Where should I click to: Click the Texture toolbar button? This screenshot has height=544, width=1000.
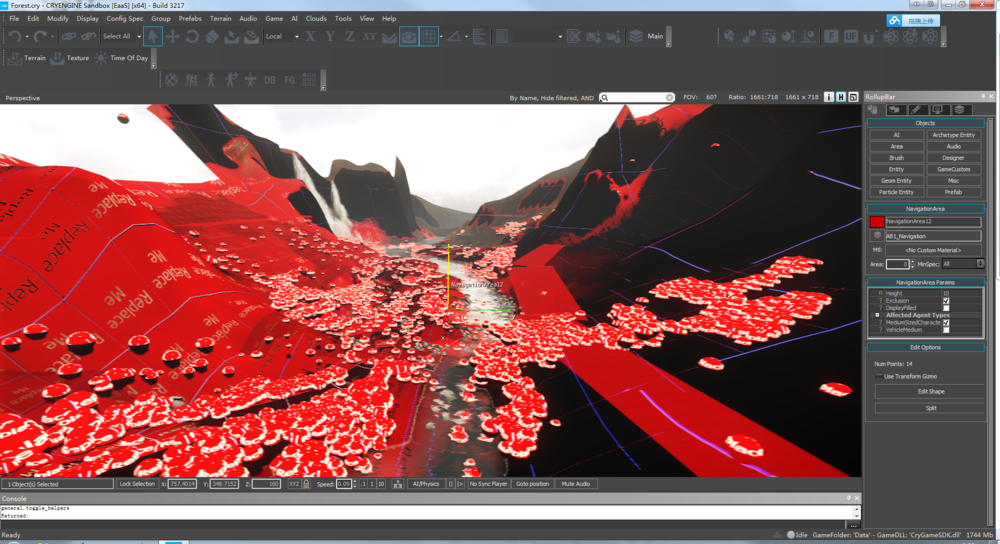coord(70,58)
